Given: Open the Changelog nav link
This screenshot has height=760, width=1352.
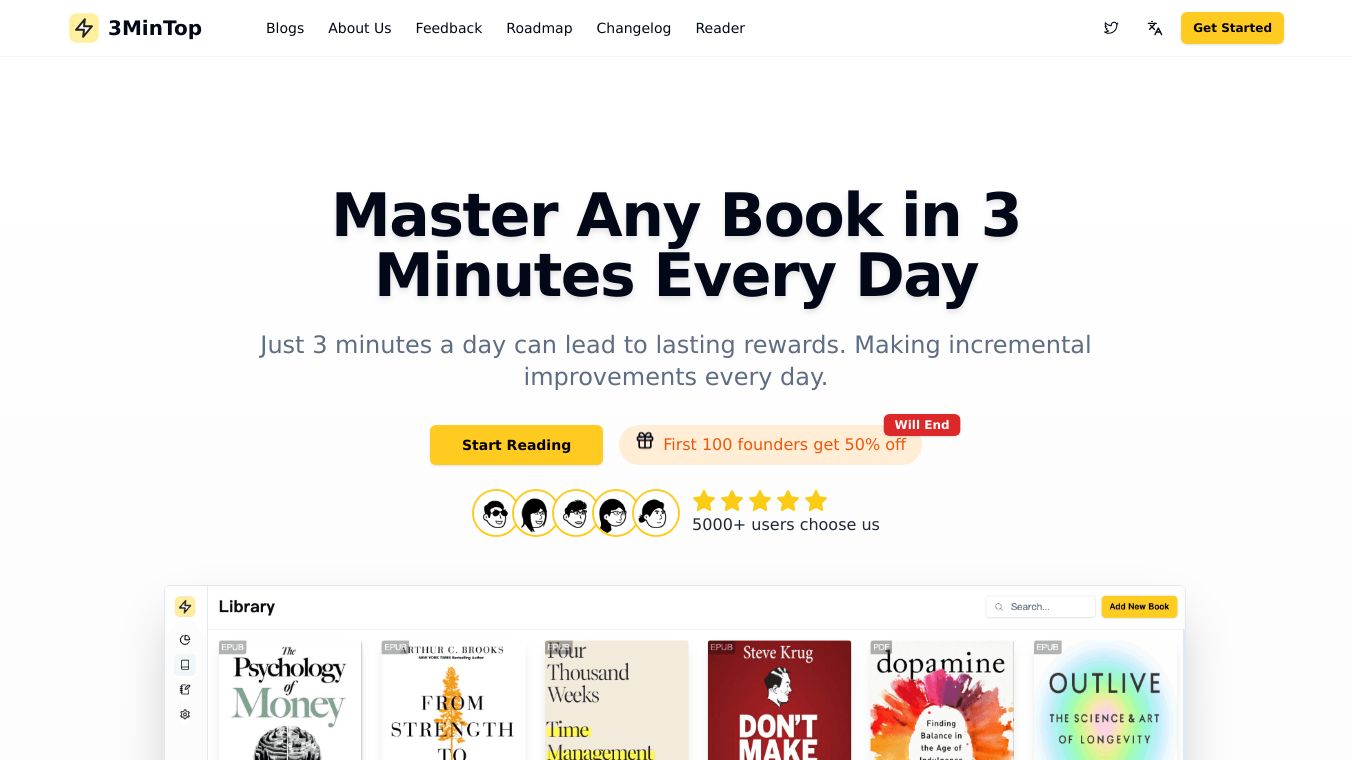Looking at the screenshot, I should [x=634, y=28].
